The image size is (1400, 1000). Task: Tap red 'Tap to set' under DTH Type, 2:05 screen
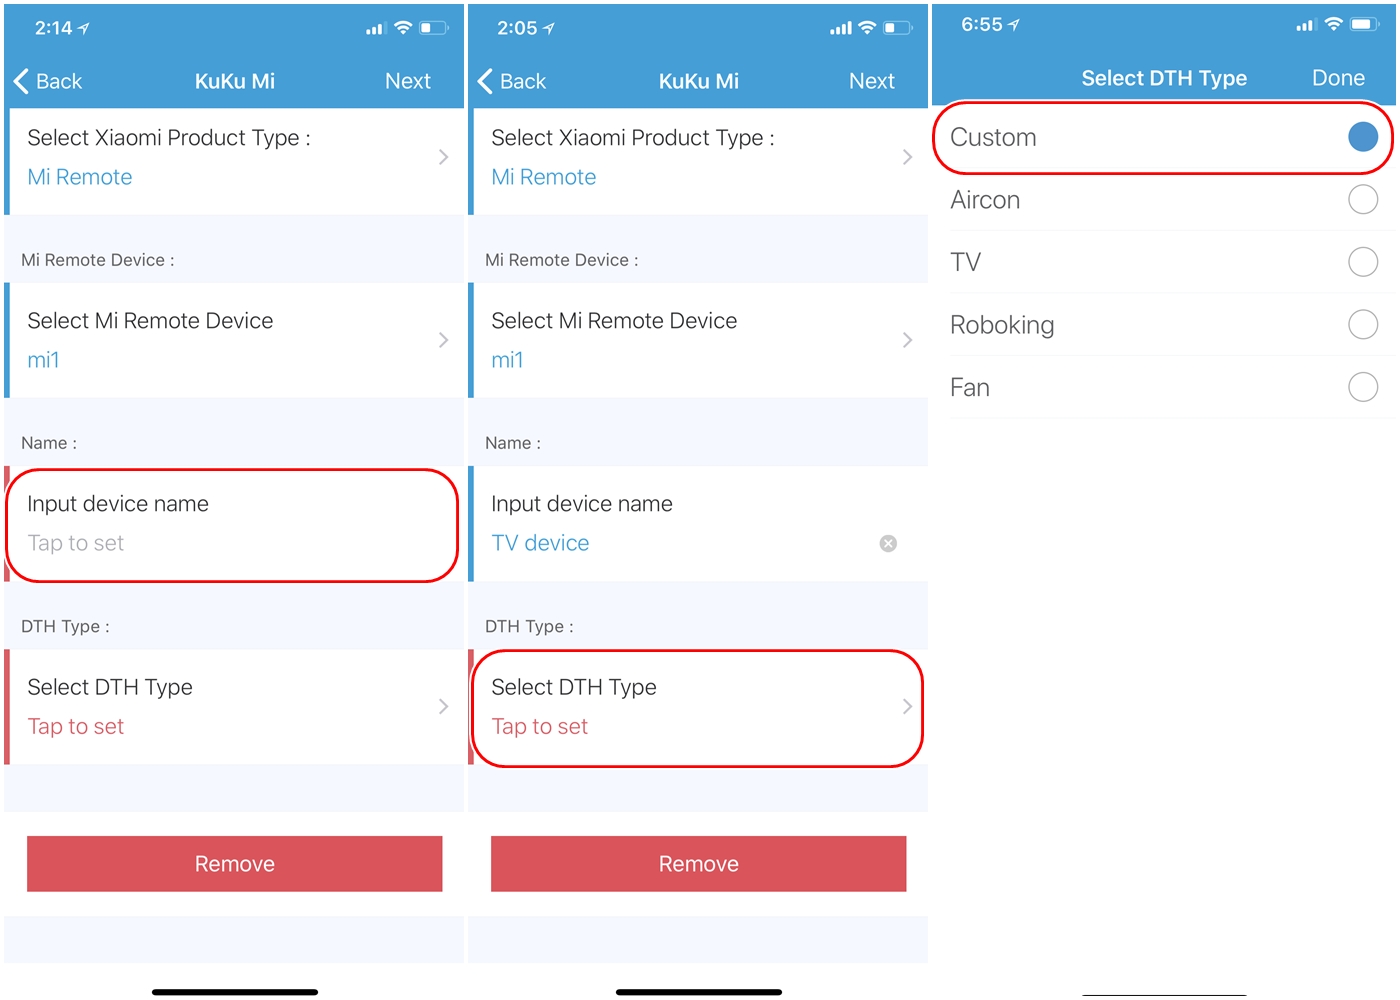pyautogui.click(x=540, y=727)
